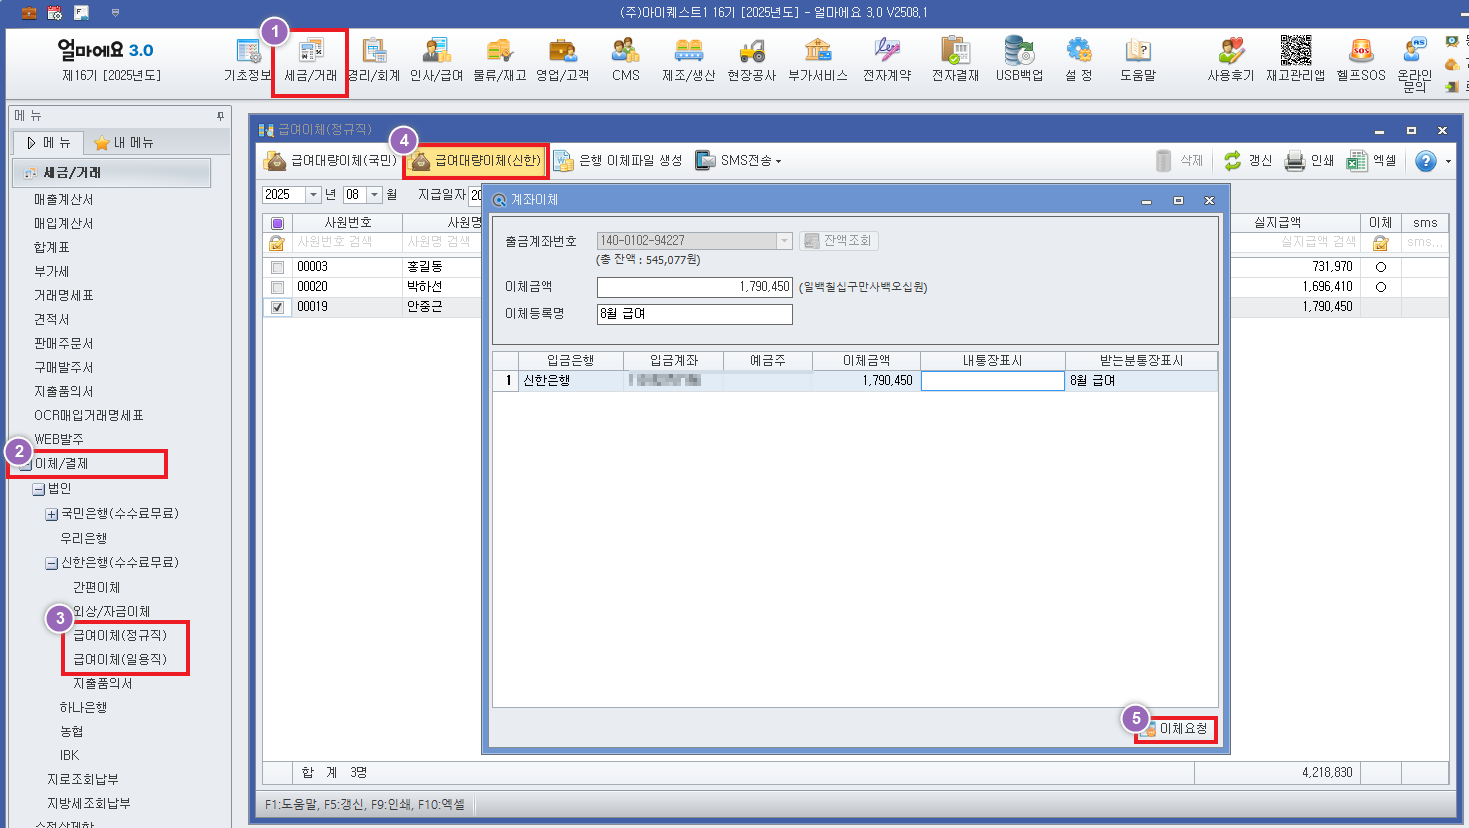Image resolution: width=1469 pixels, height=828 pixels.
Task: Click the USB백업 backup icon
Action: [1018, 59]
